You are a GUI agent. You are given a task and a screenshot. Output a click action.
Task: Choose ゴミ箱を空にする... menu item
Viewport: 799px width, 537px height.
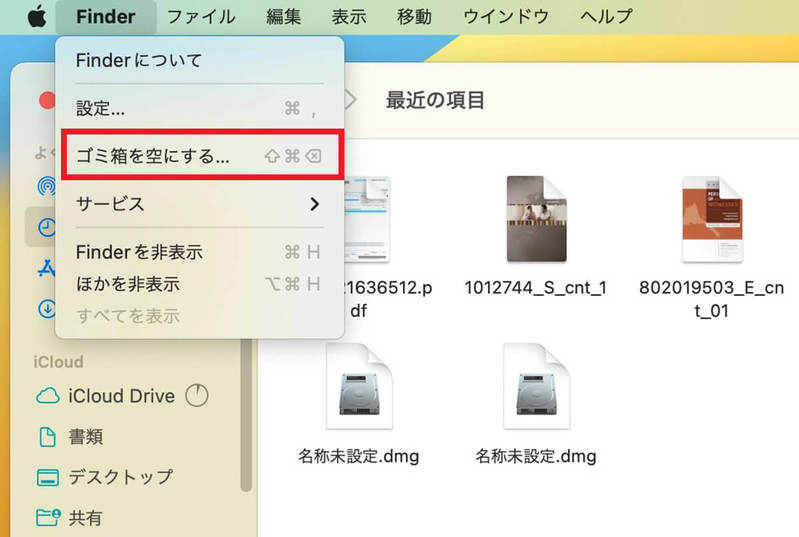[200, 156]
